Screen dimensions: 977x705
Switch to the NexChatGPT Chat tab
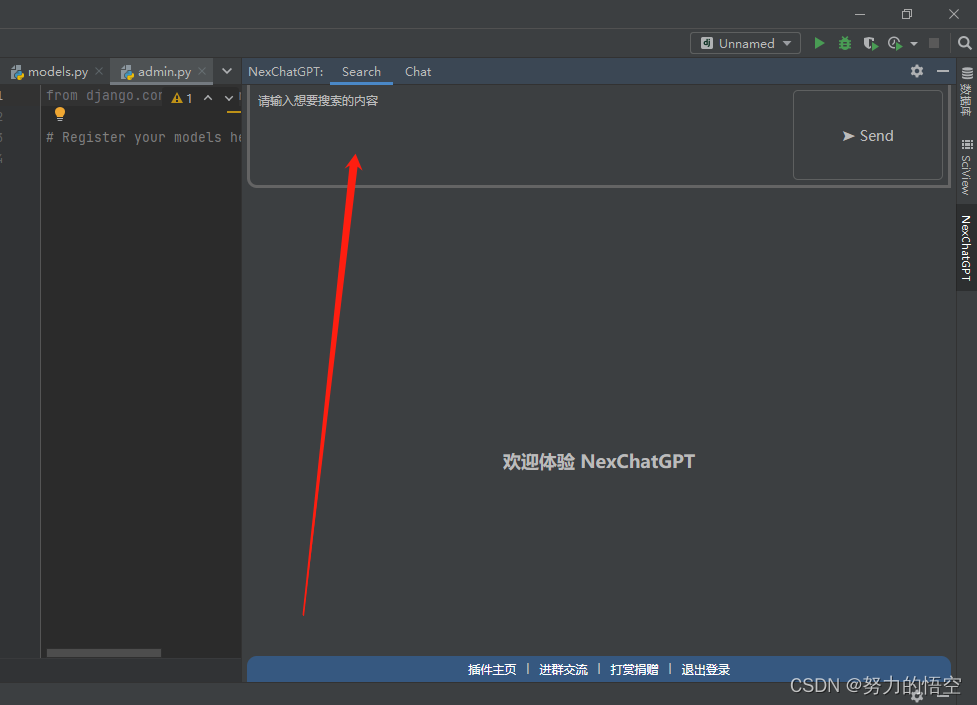[418, 72]
